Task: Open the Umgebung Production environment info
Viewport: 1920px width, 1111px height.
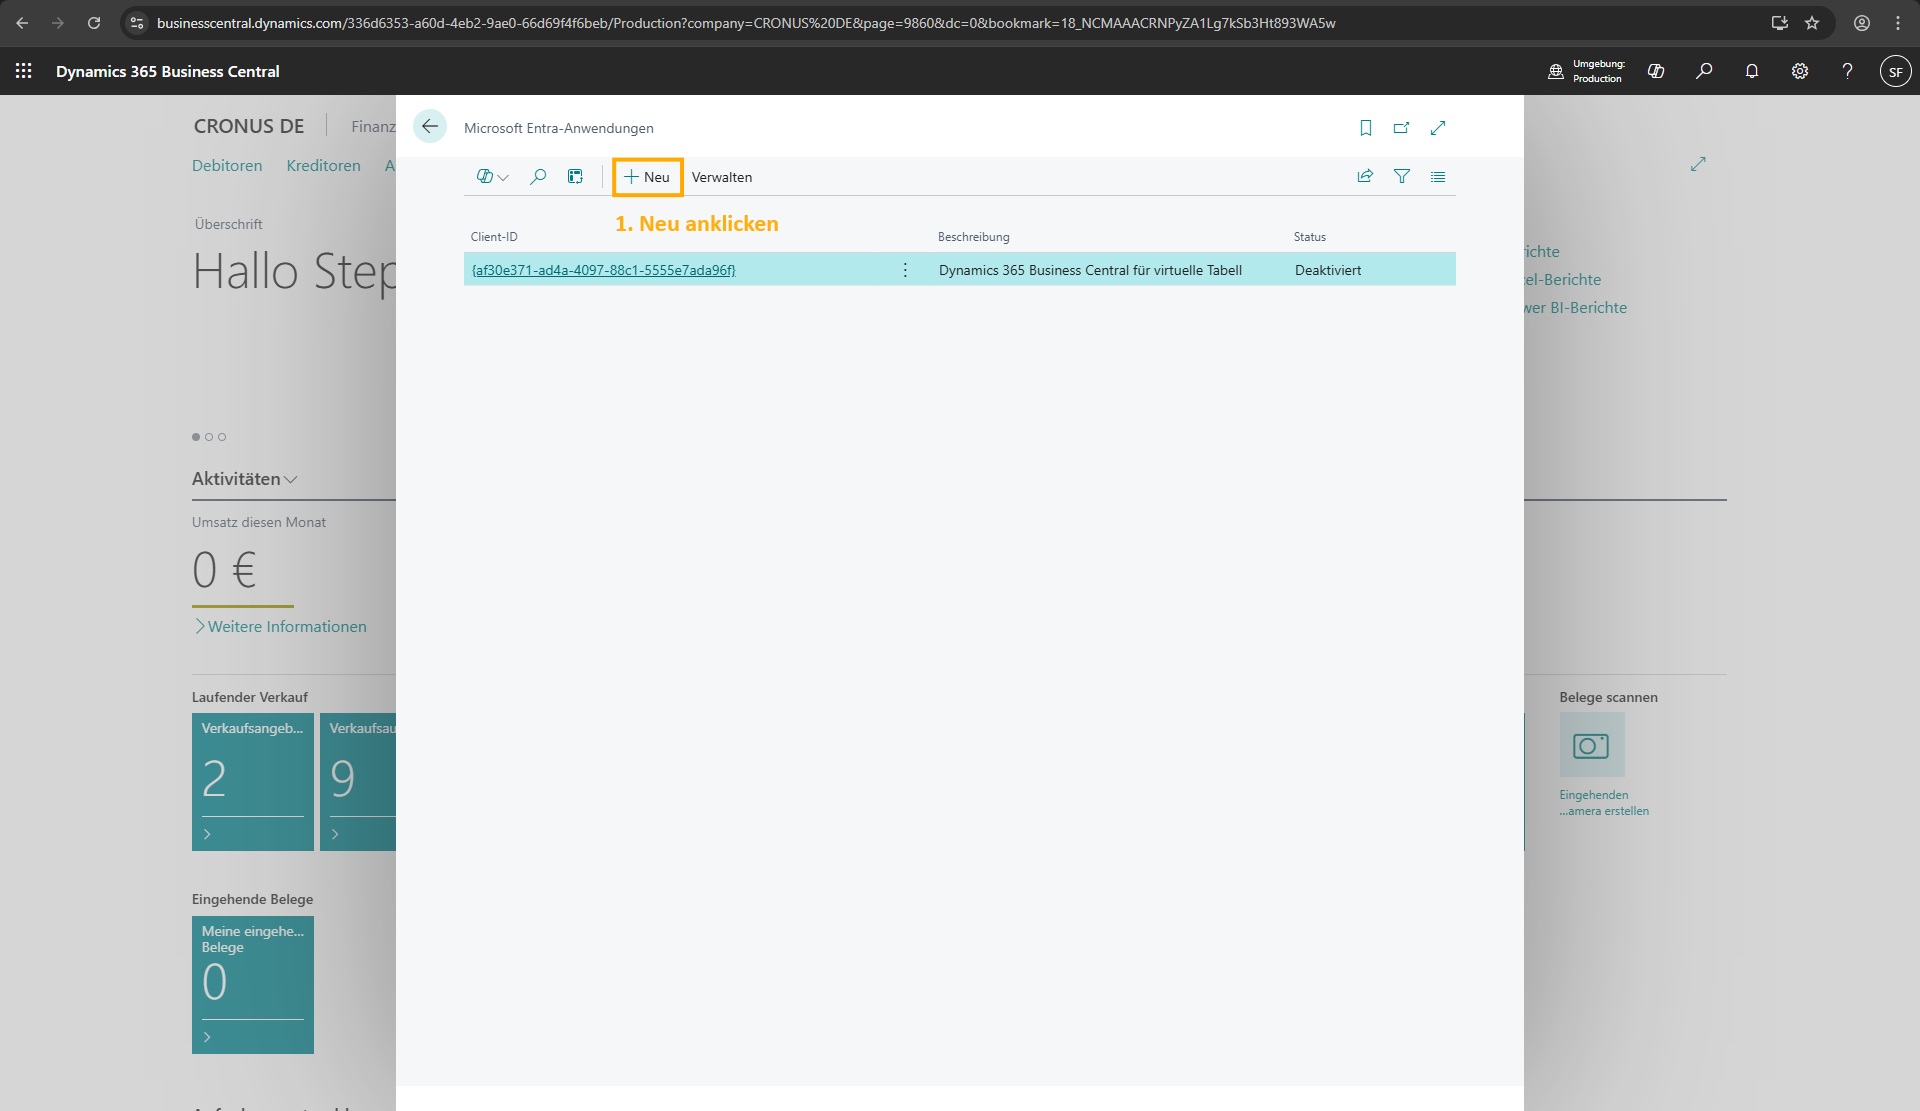Action: coord(1586,71)
